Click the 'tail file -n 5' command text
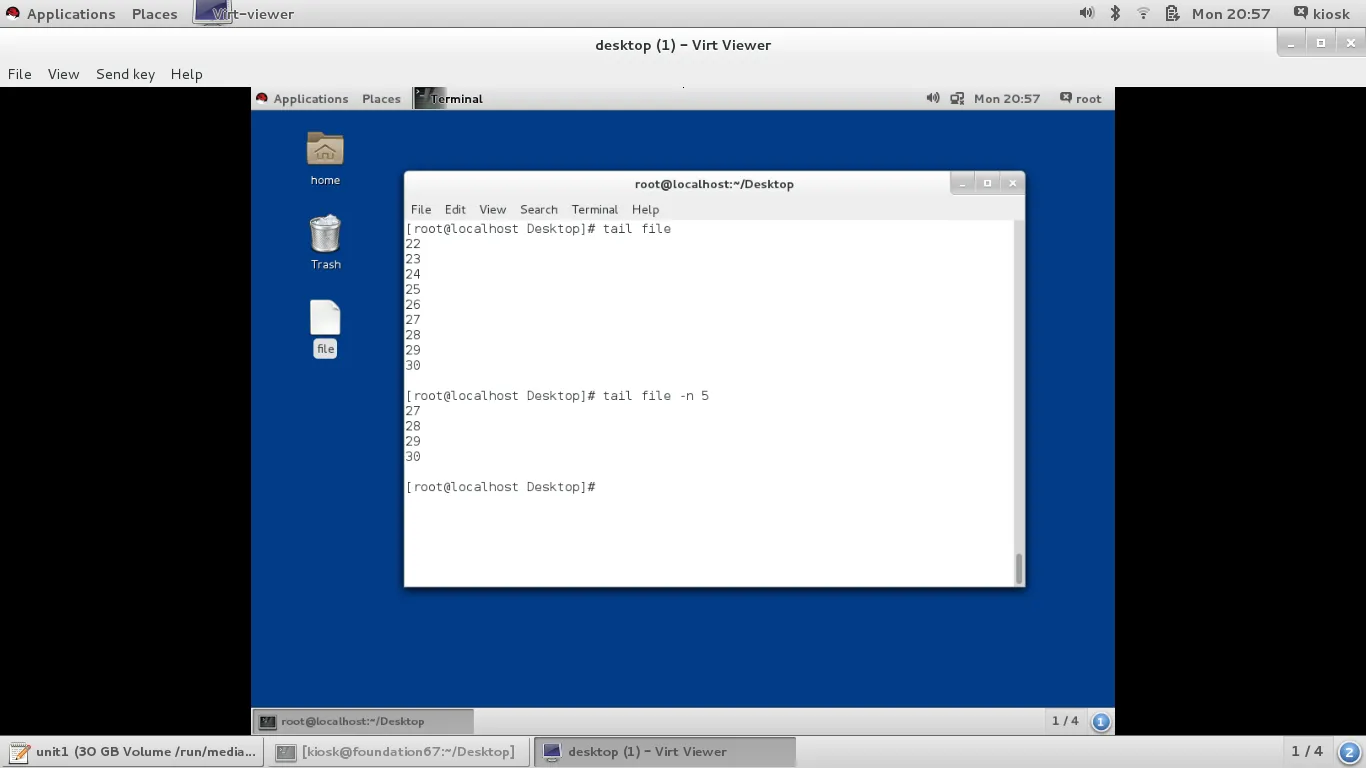Screen dimensions: 1366x768 (656, 396)
